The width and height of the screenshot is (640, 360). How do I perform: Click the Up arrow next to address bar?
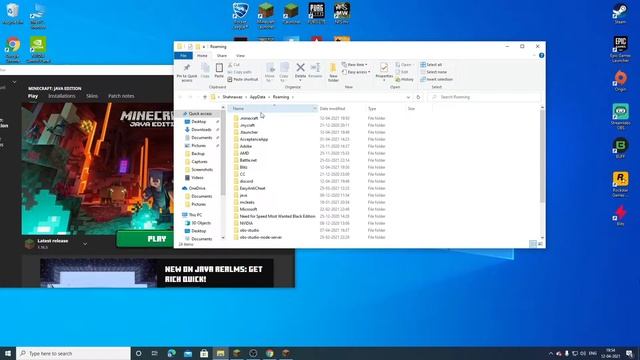[x=205, y=97]
